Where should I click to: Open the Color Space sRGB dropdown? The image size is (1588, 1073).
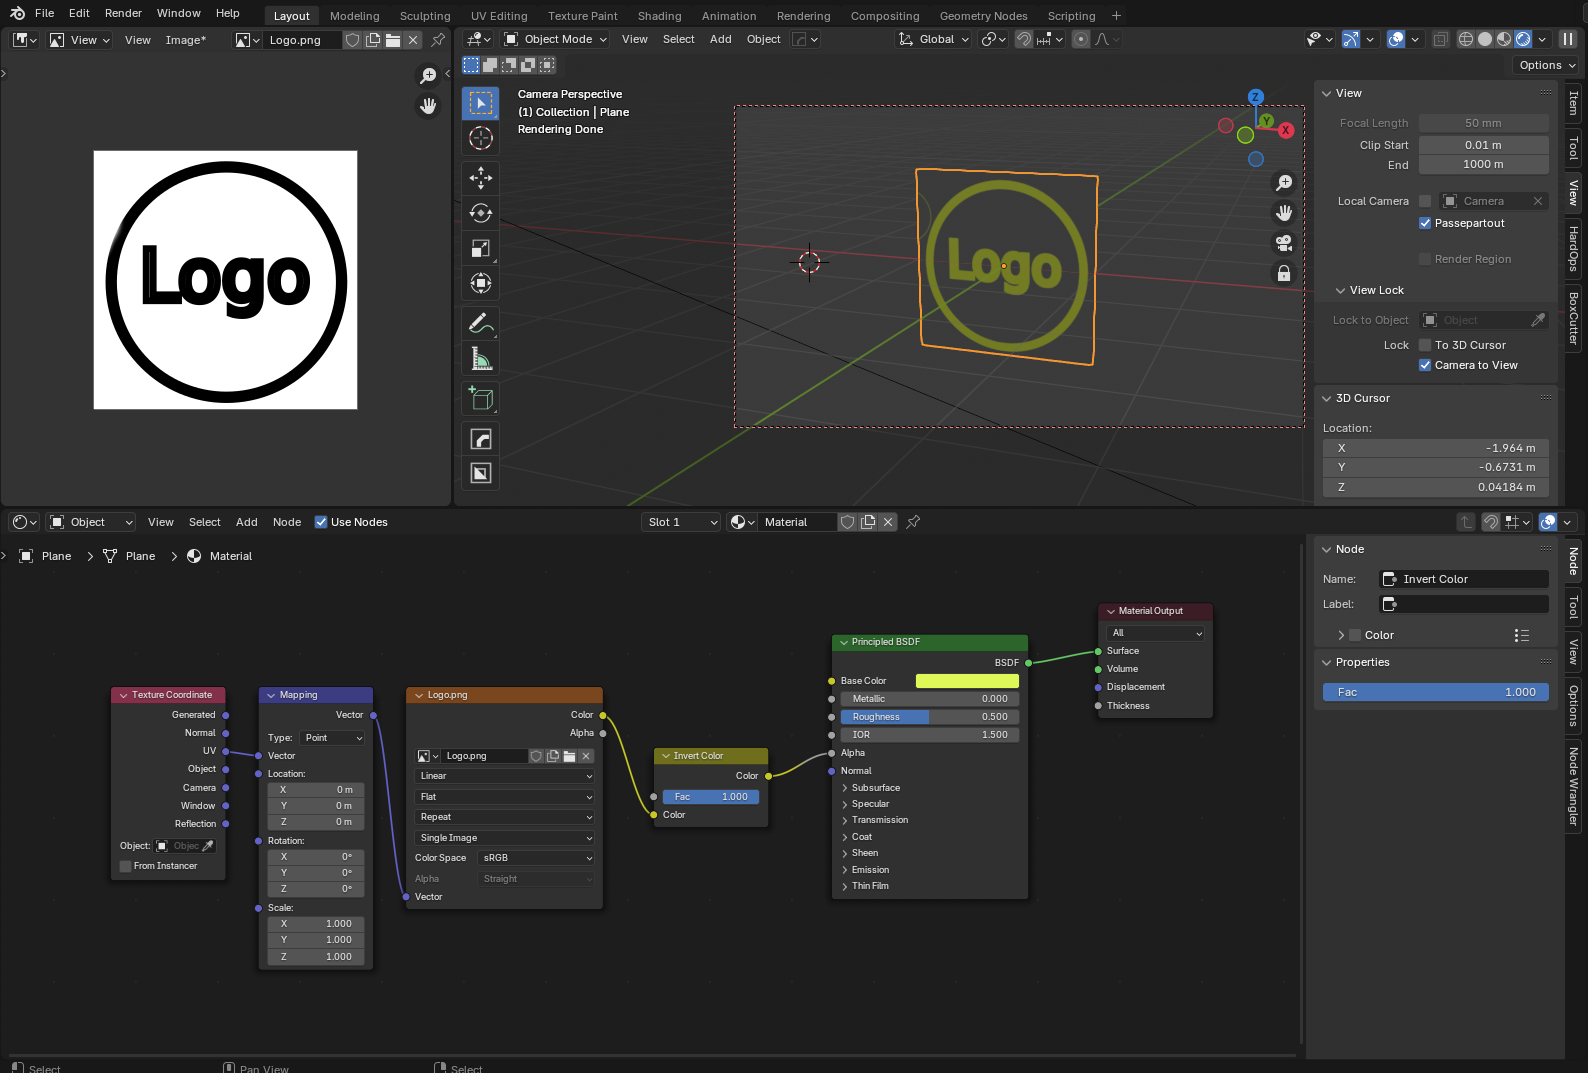[x=536, y=858]
